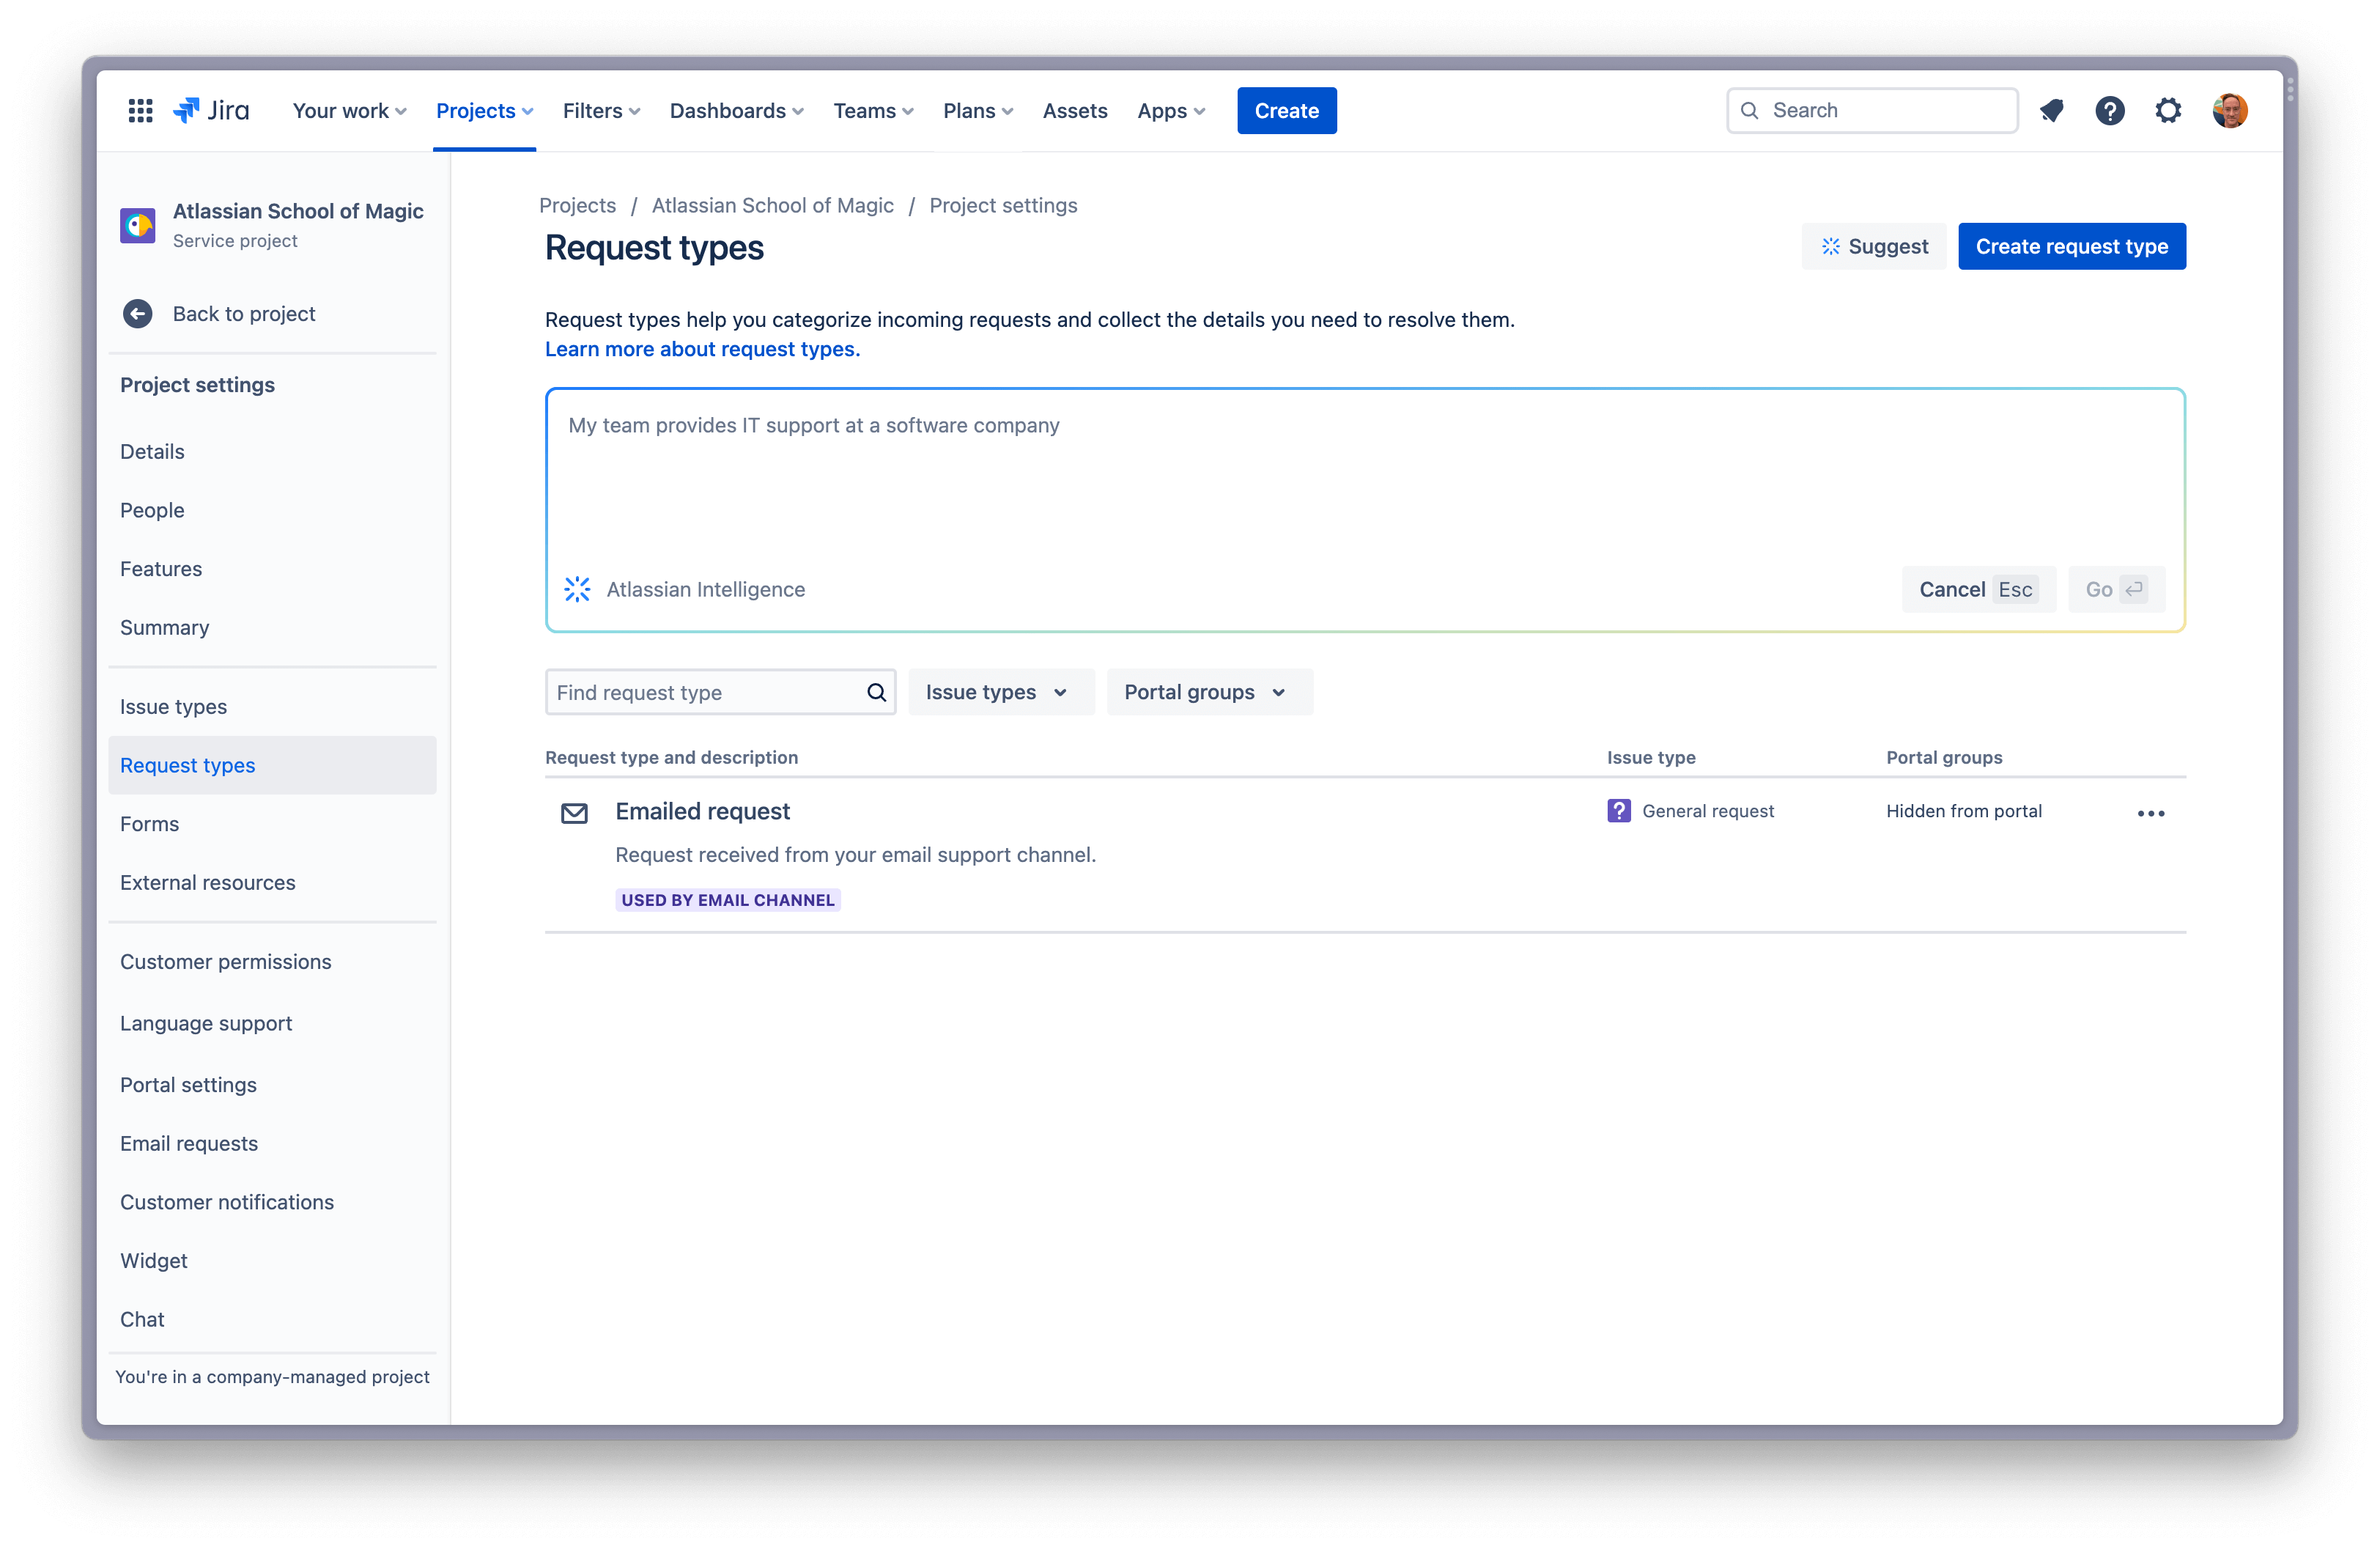The width and height of the screenshot is (2380, 1548).
Task: Expand the Issue types filter dropdown
Action: coord(997,690)
